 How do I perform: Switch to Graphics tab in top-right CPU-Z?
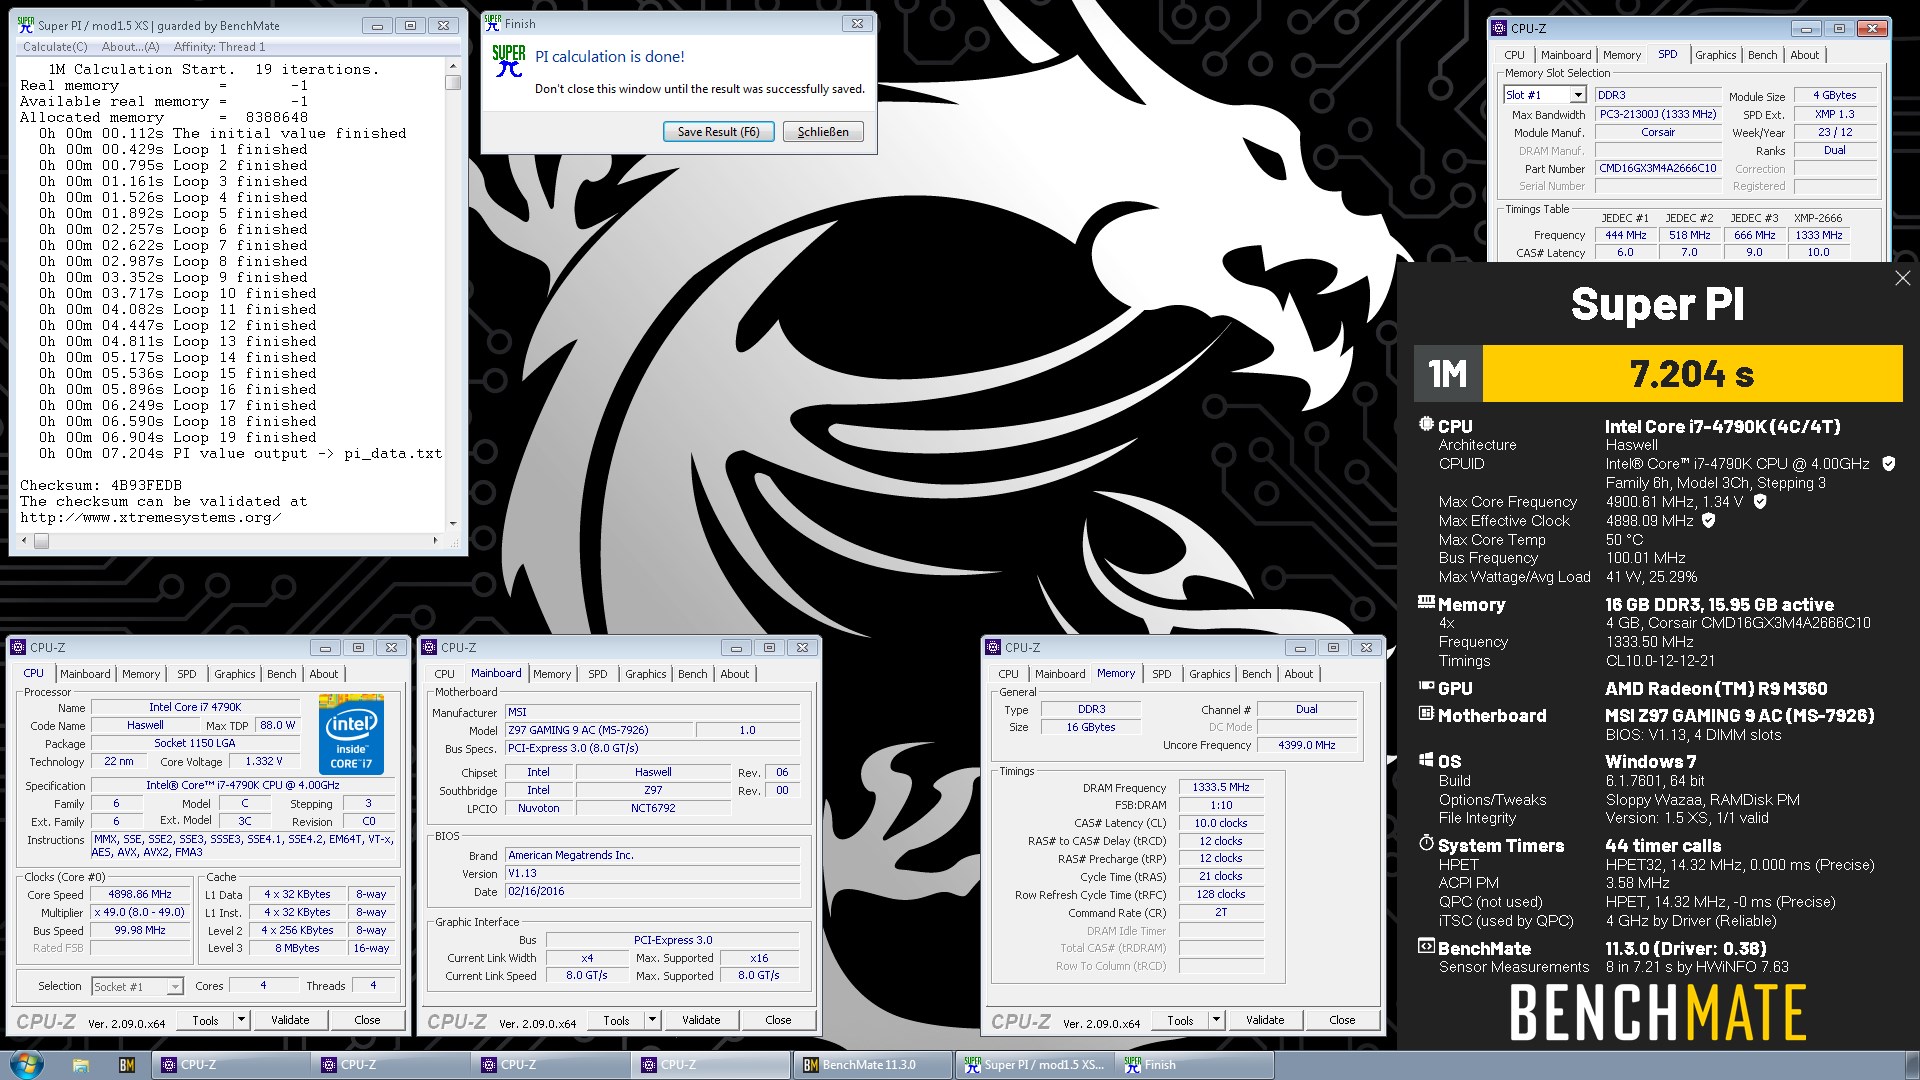click(1715, 55)
